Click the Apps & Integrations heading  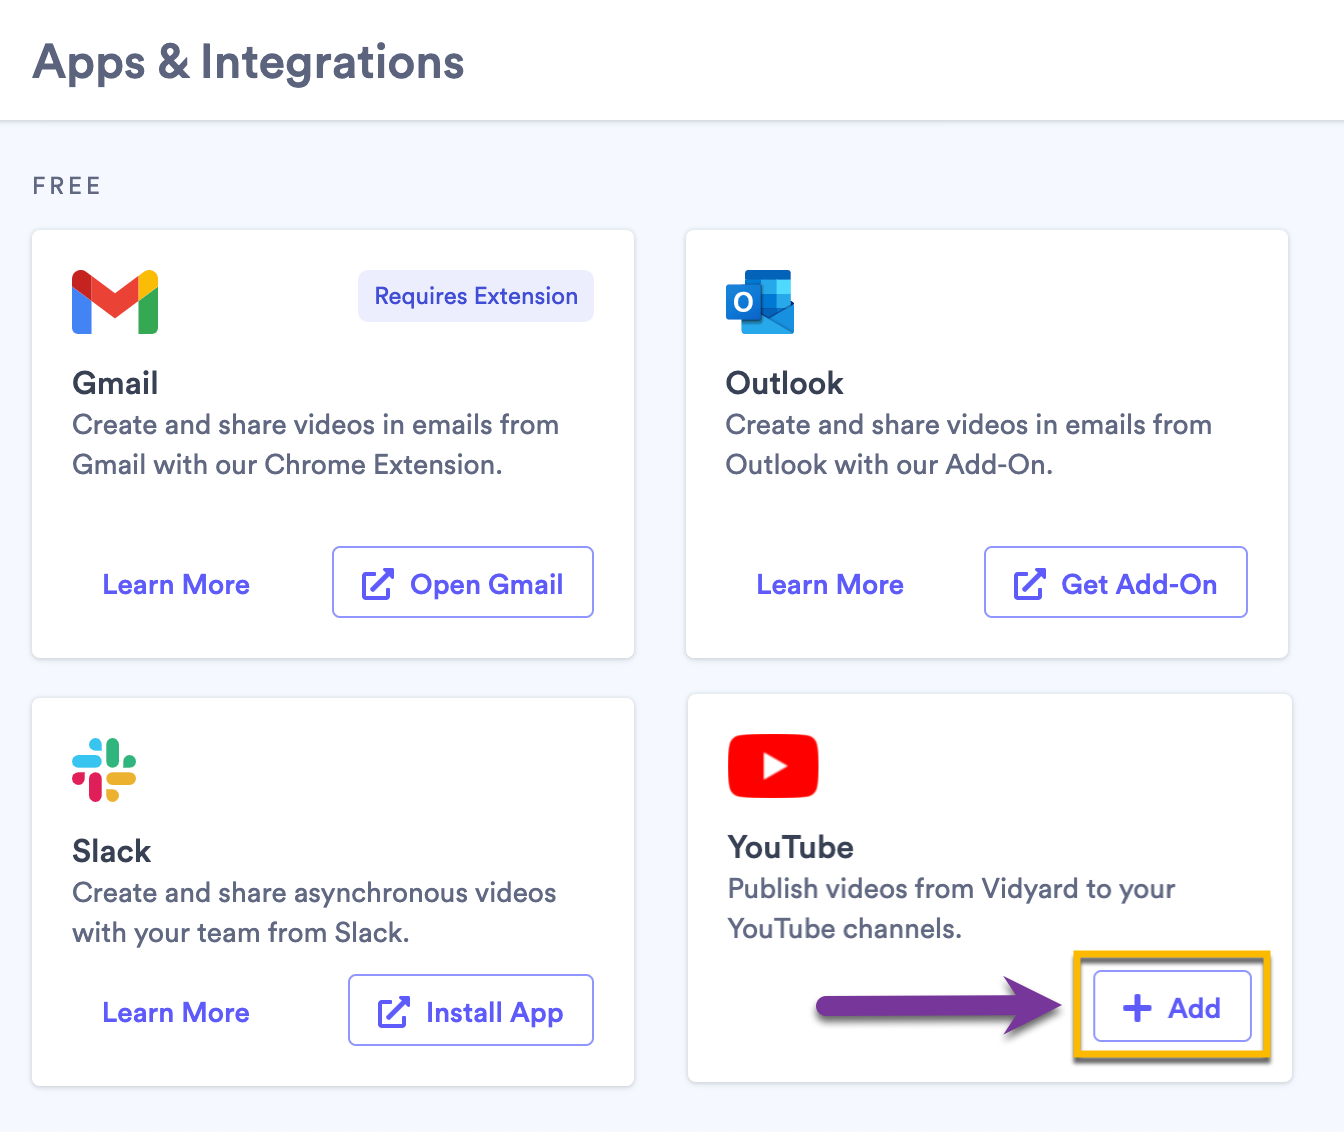coord(249,62)
